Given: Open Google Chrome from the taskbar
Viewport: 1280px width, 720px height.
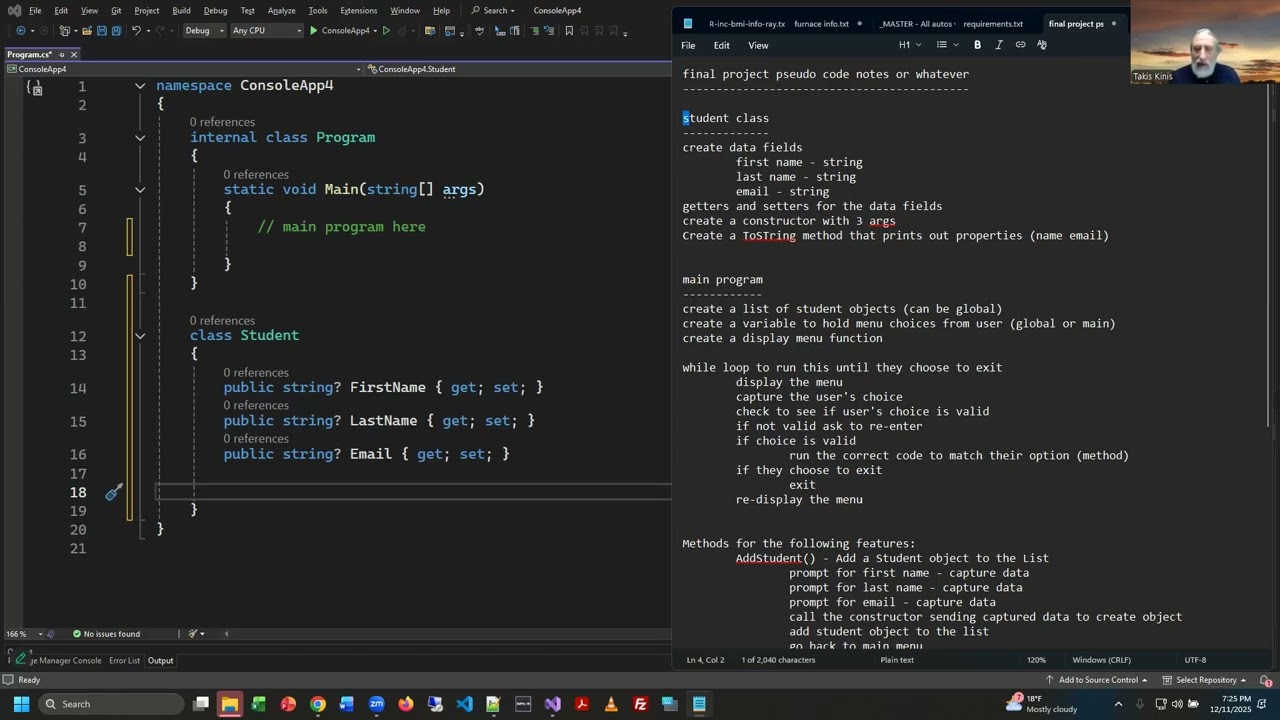Looking at the screenshot, I should pos(318,704).
